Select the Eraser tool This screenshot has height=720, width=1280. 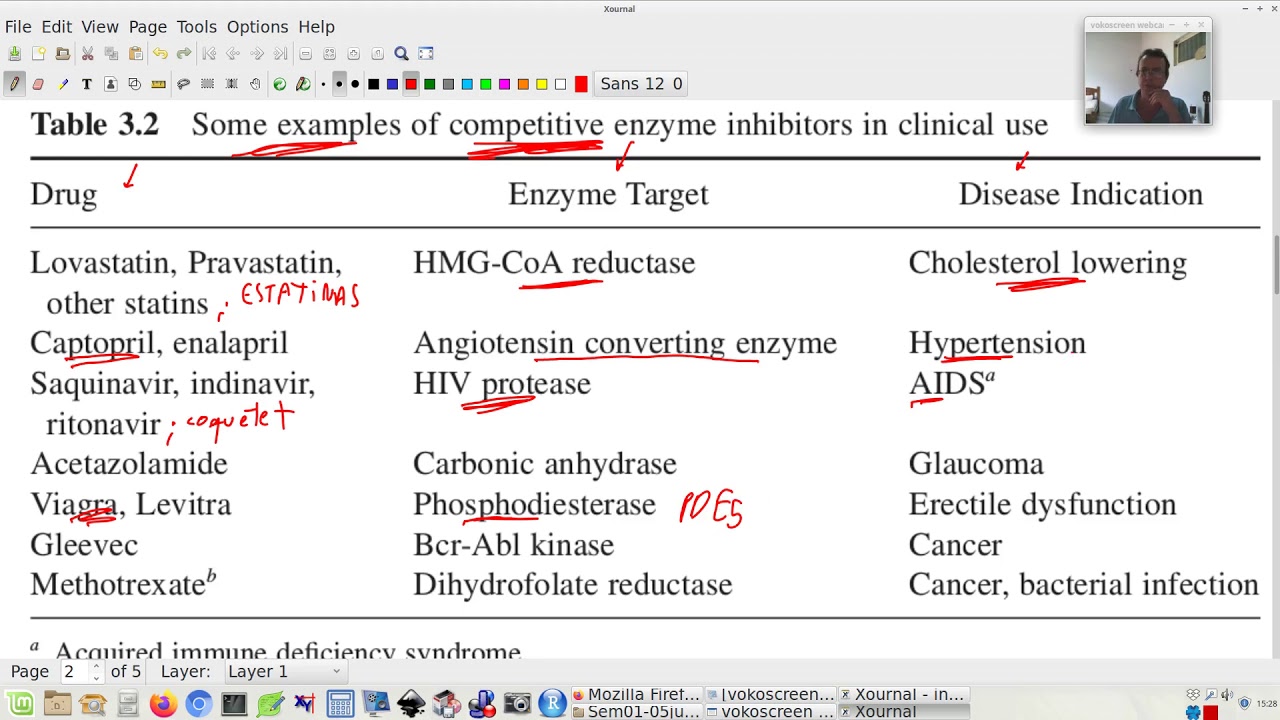coord(38,84)
